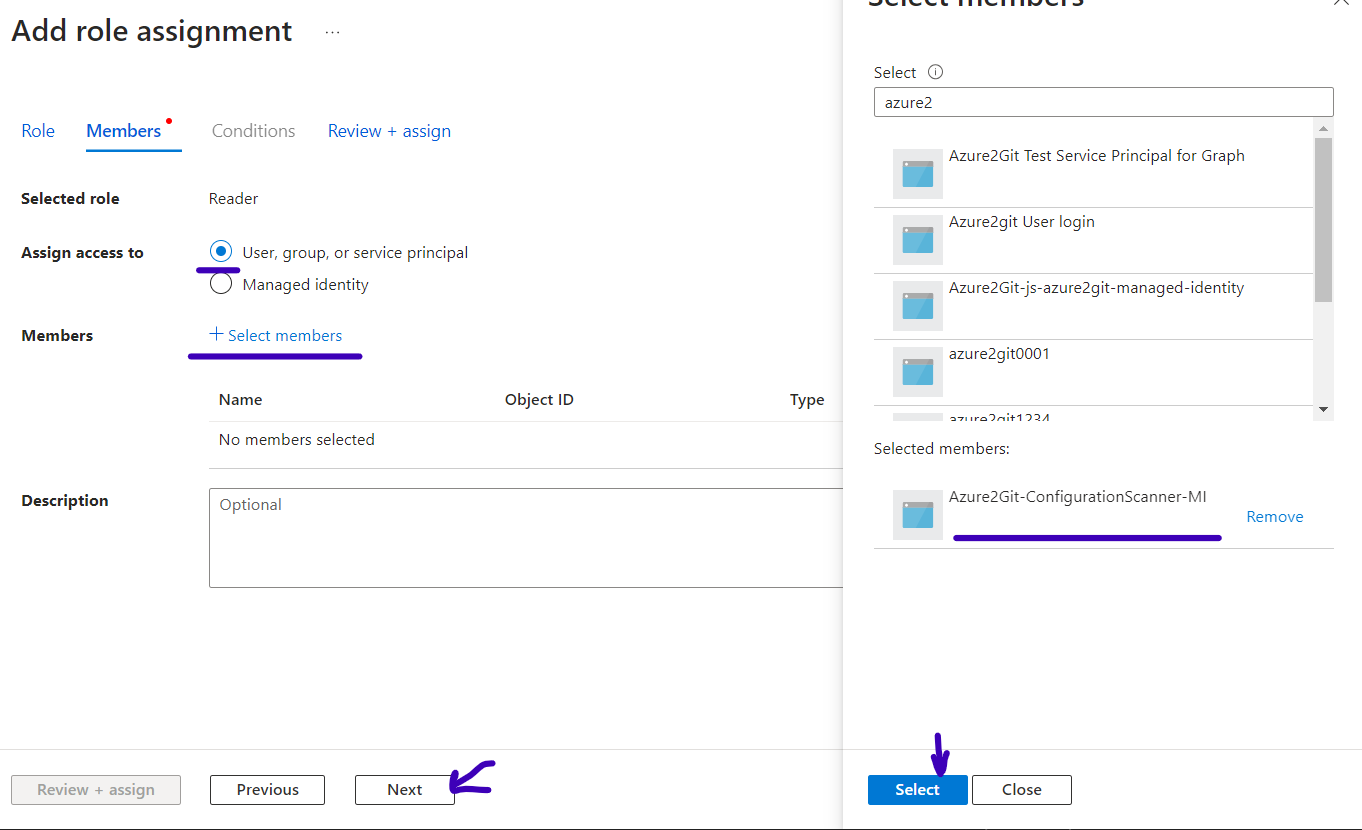Click the plus icon for Select members
The width and height of the screenshot is (1362, 830).
point(216,335)
